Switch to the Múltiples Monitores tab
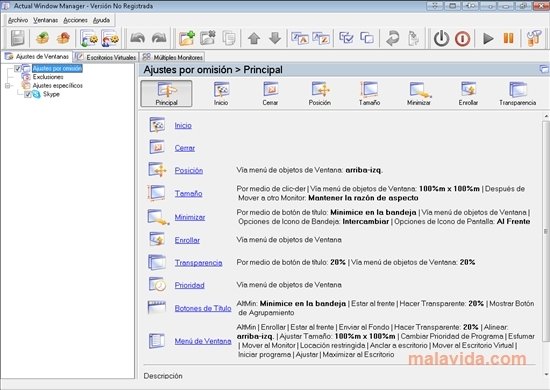Viewport: 550px width, 390px height. (172, 57)
